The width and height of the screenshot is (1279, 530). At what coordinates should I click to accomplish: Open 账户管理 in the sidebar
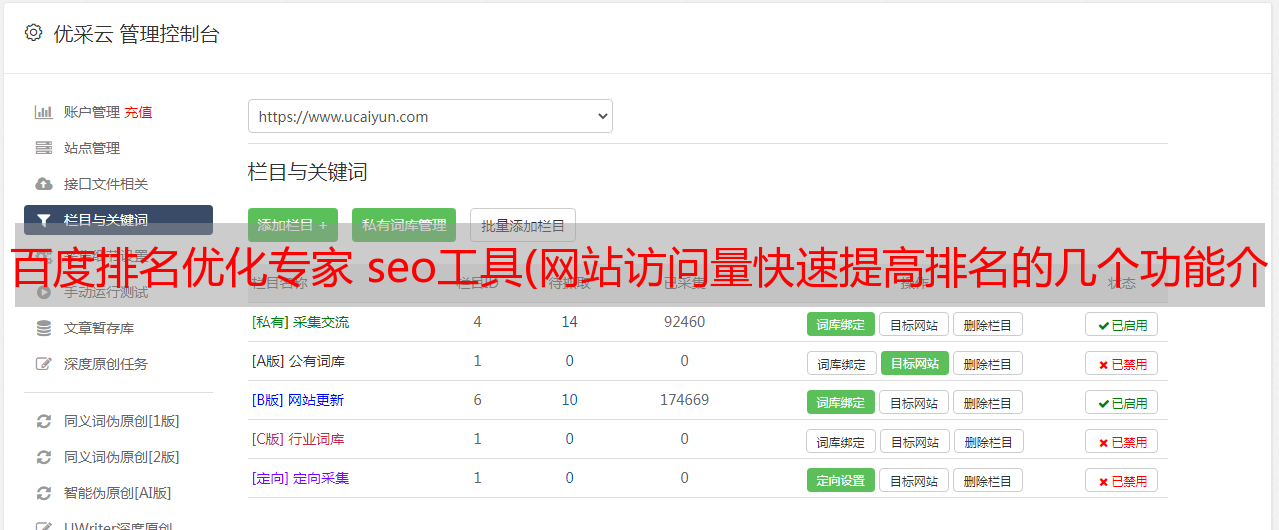click(x=92, y=112)
